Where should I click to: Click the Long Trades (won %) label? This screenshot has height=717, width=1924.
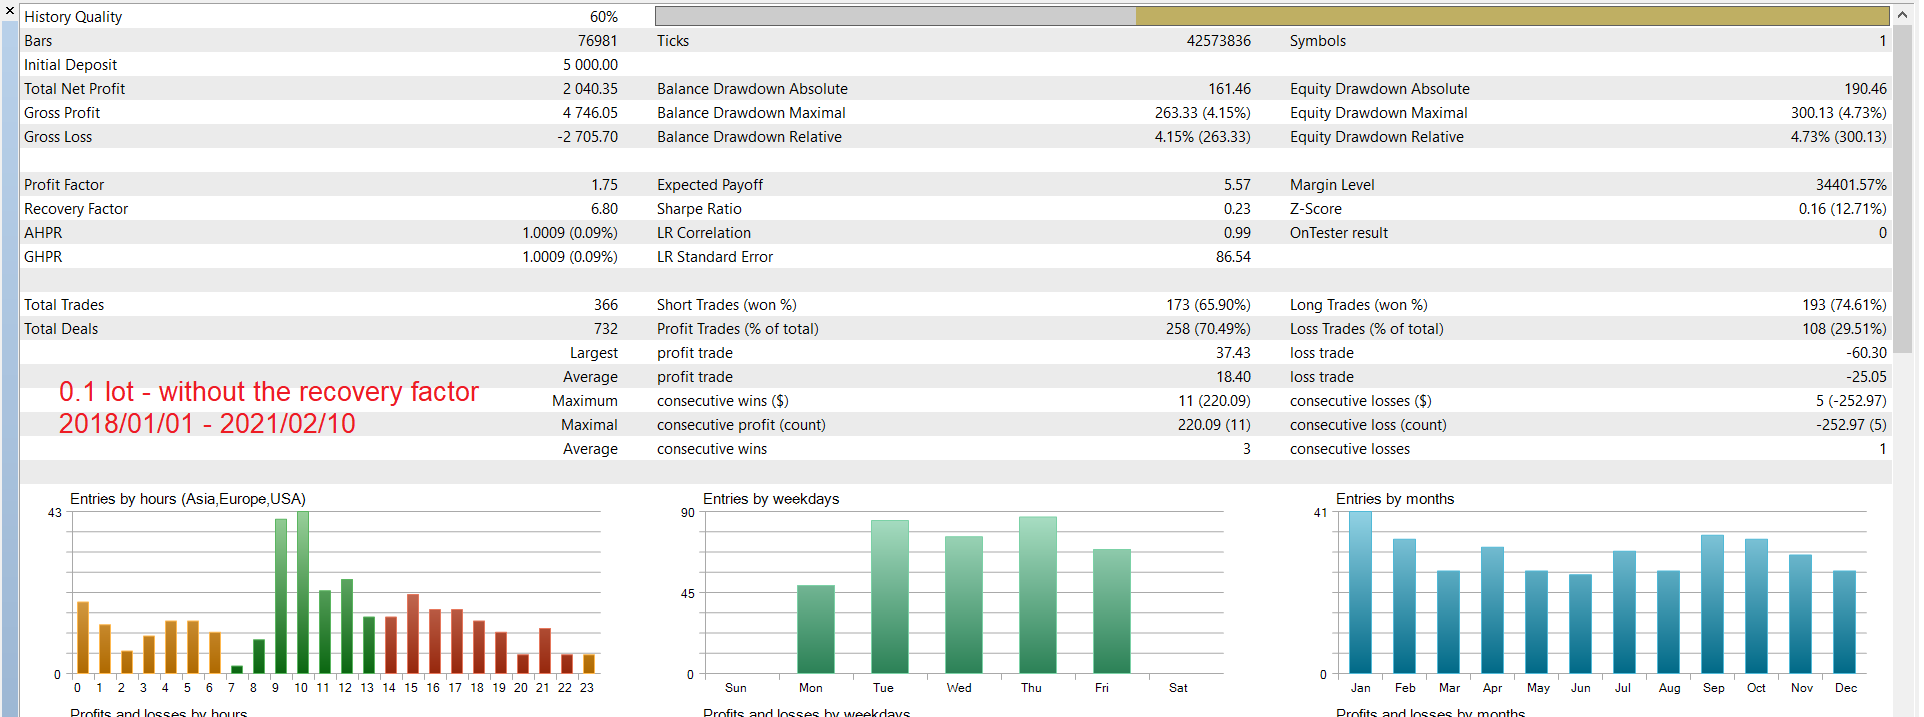pos(1358,305)
